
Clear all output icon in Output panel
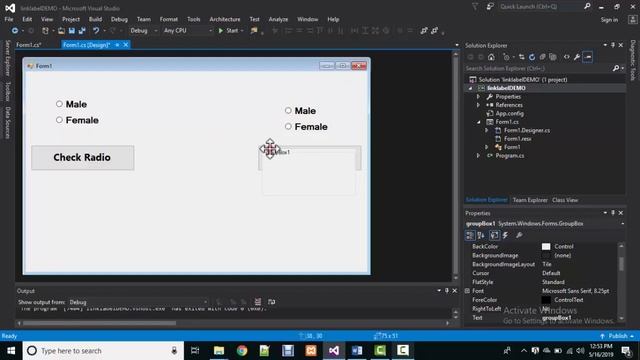pos(258,302)
